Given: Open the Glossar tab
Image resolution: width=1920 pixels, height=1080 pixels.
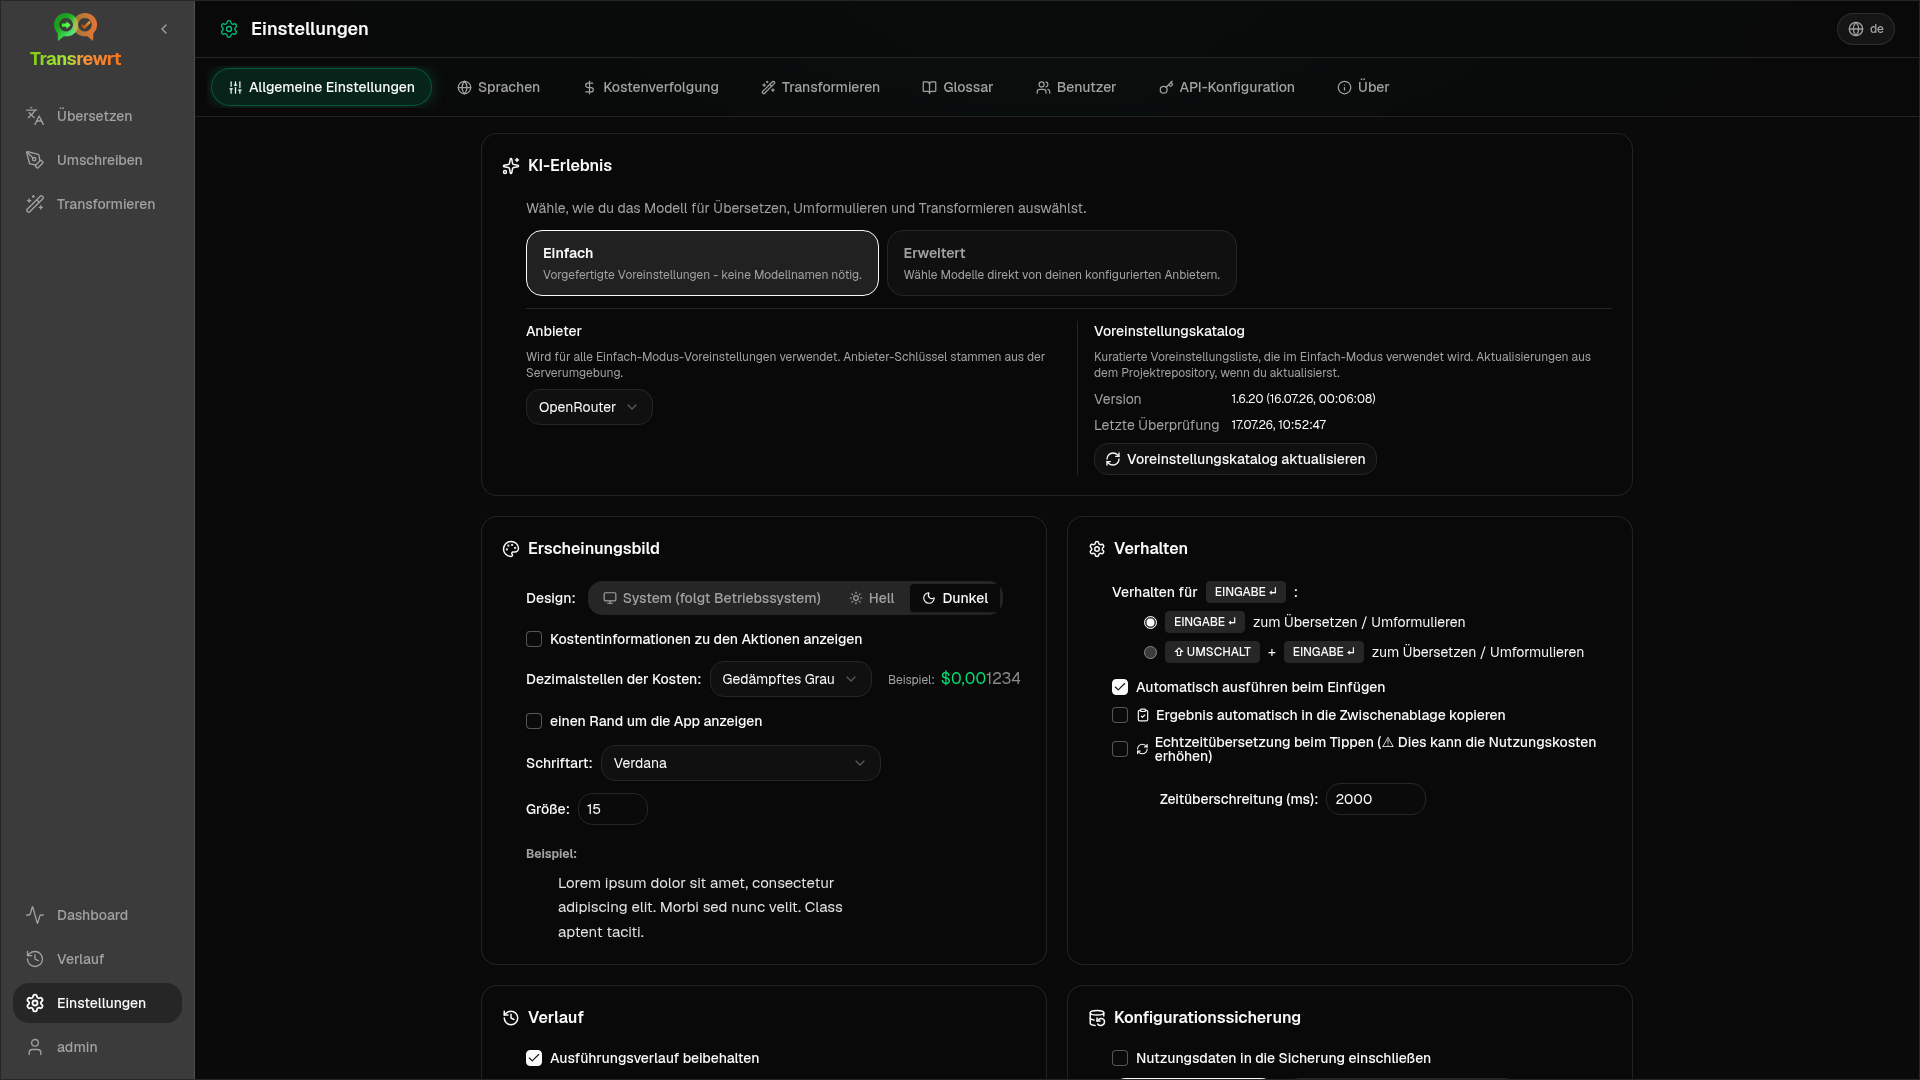Looking at the screenshot, I should [x=957, y=88].
